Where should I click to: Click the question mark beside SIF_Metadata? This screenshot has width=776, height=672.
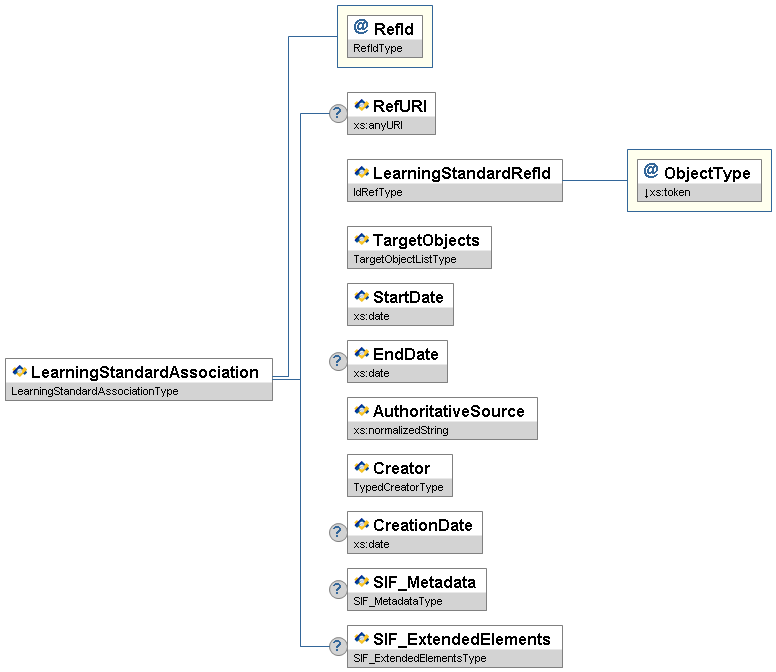click(x=338, y=589)
